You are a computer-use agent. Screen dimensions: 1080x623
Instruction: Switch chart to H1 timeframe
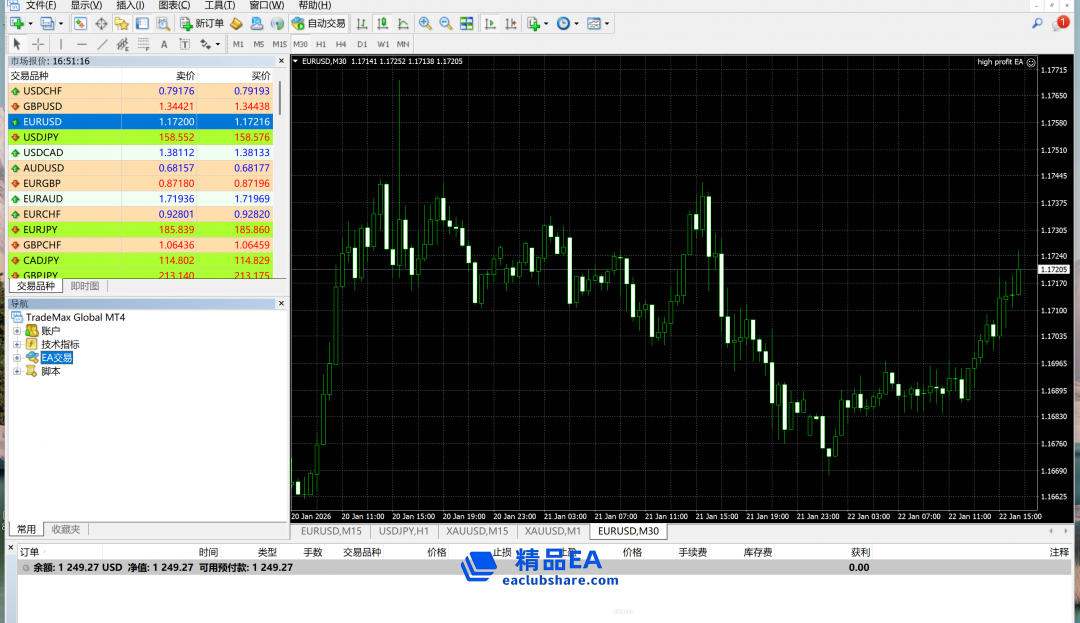coord(321,44)
